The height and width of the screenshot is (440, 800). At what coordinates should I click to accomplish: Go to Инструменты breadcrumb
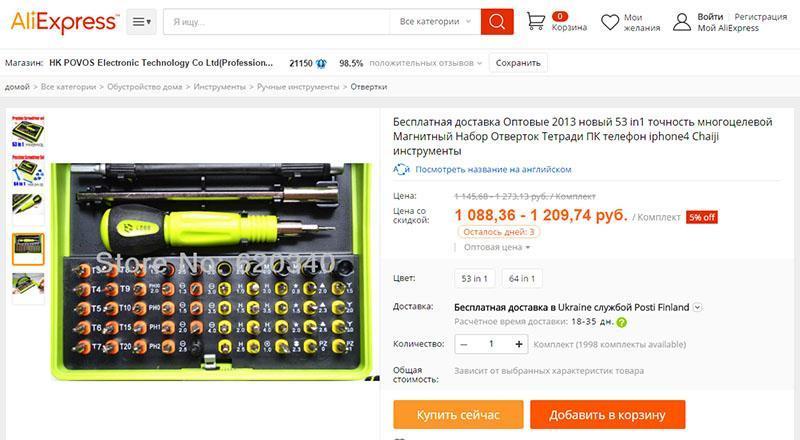point(219,87)
